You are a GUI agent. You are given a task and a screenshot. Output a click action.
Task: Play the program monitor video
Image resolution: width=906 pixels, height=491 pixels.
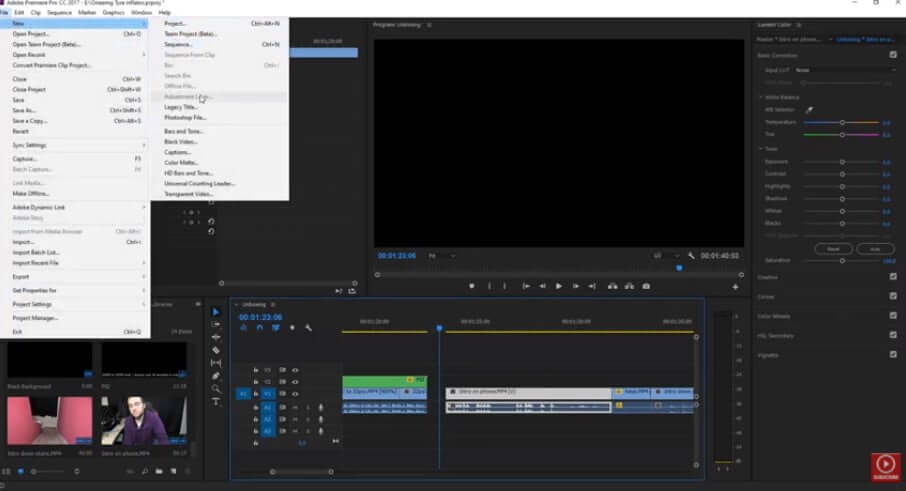click(559, 286)
